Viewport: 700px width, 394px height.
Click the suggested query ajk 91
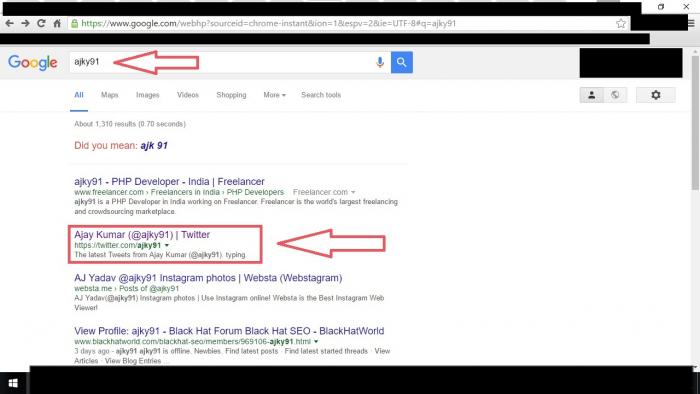tap(154, 145)
